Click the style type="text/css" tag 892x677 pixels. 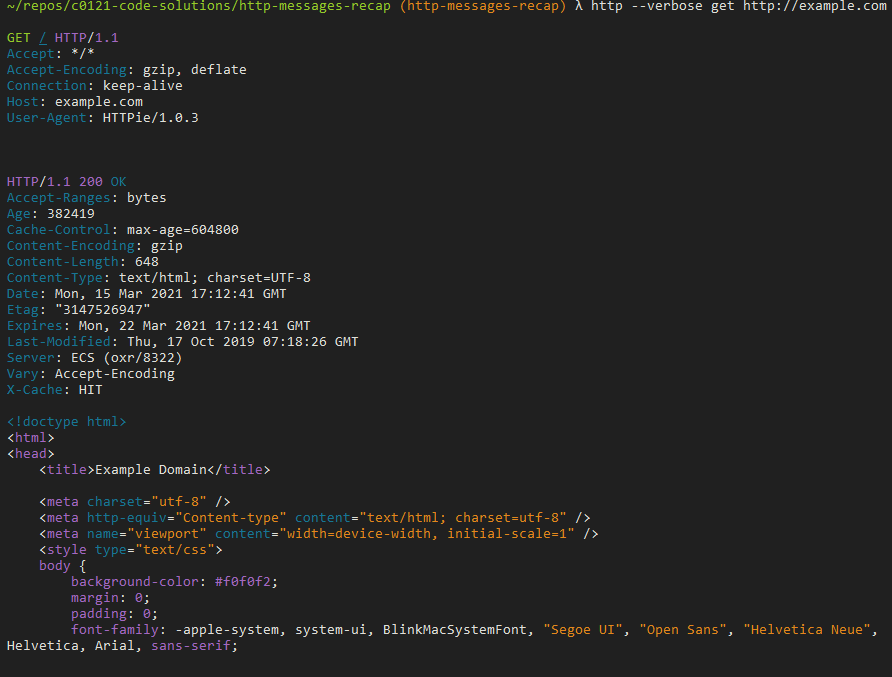131,550
